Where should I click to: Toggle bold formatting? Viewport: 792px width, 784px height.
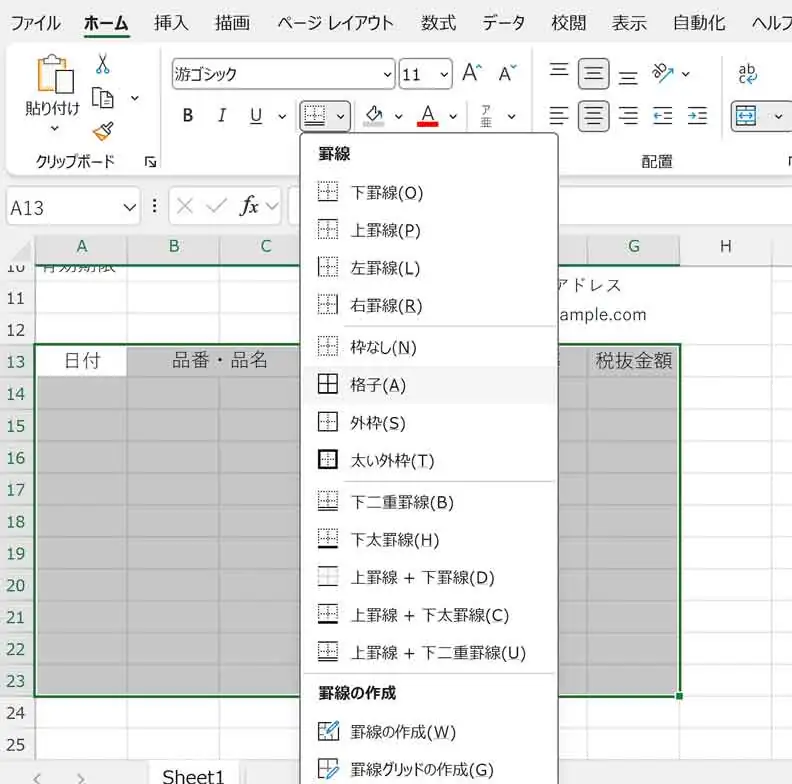tap(188, 116)
